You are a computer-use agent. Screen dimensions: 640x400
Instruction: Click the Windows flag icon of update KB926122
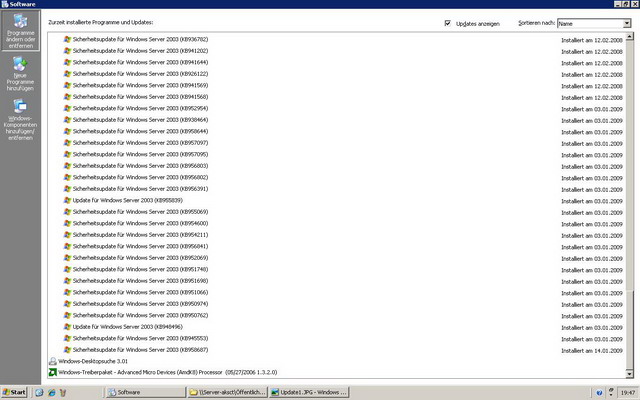[x=67, y=73]
